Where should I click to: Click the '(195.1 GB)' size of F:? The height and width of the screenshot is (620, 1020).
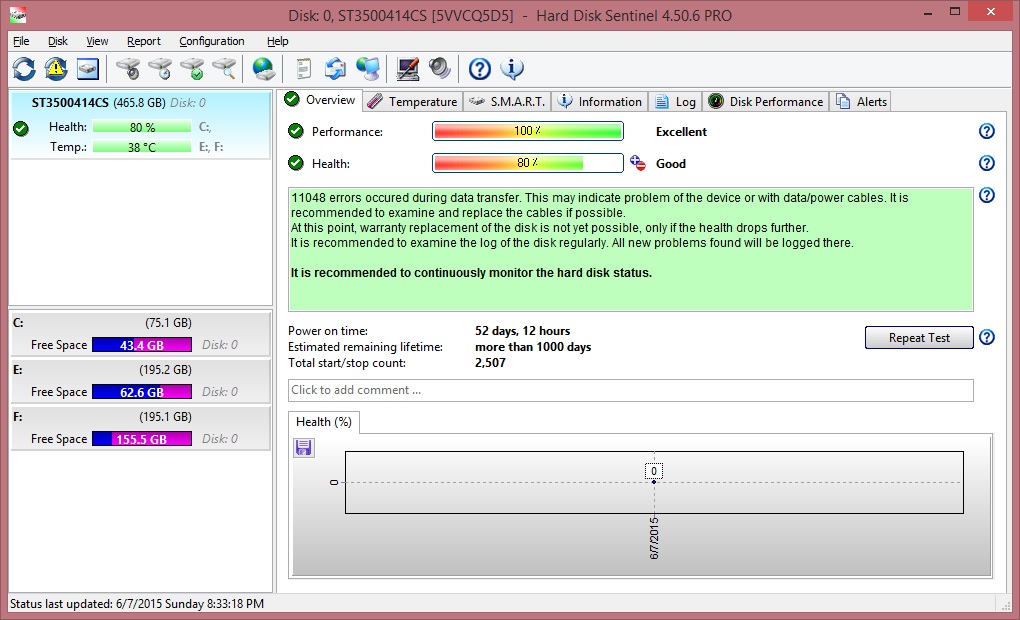click(165, 416)
